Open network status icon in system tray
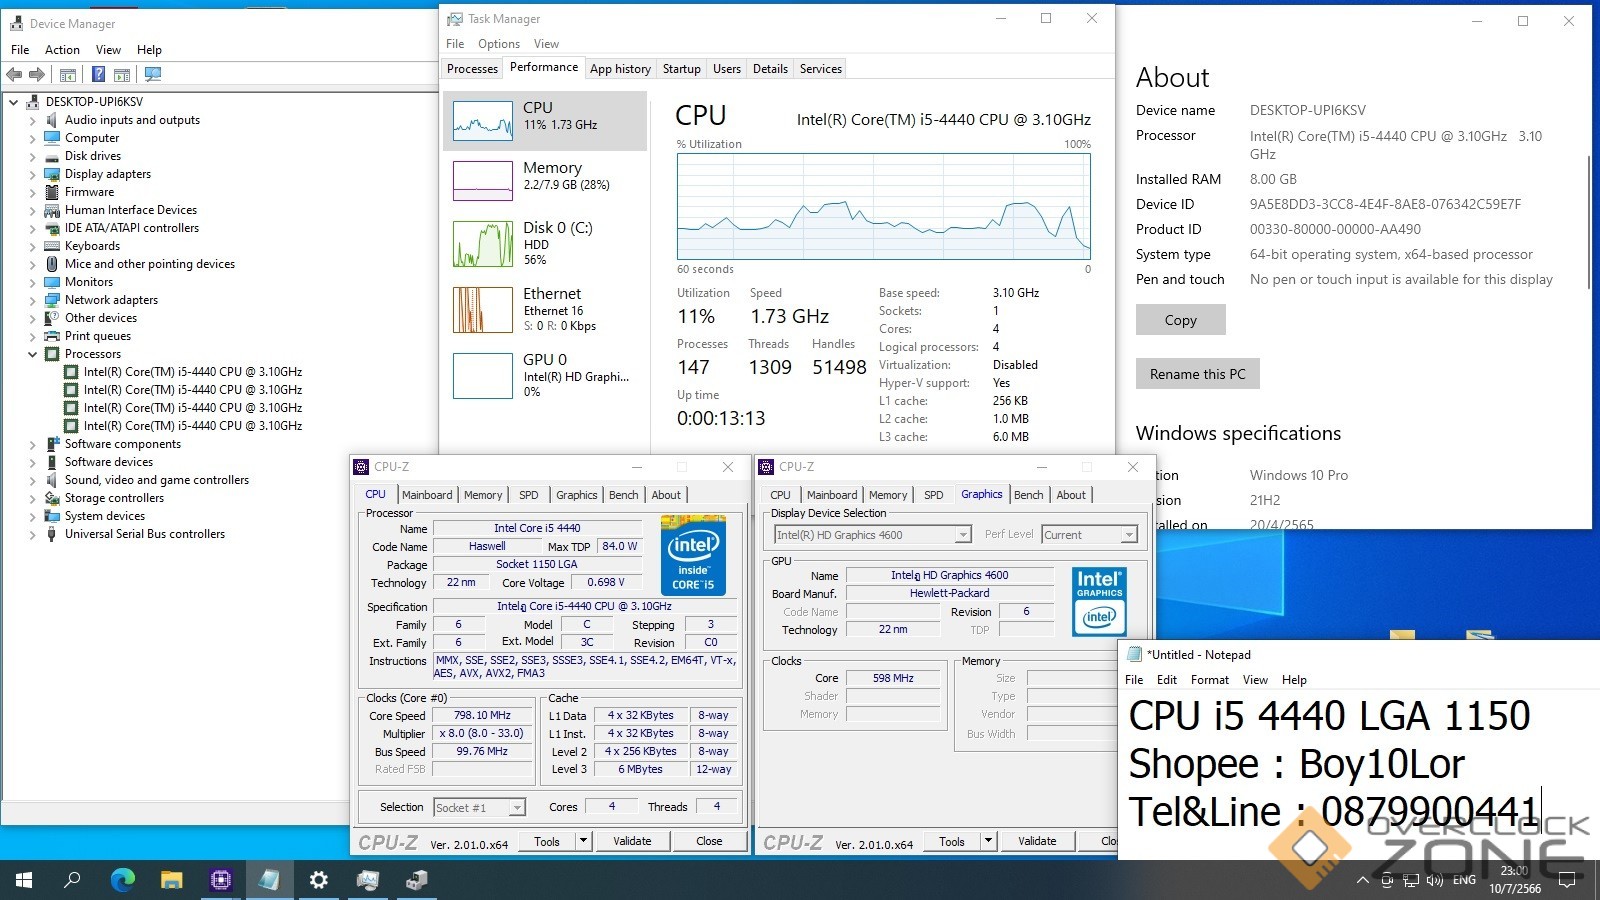 point(1411,881)
